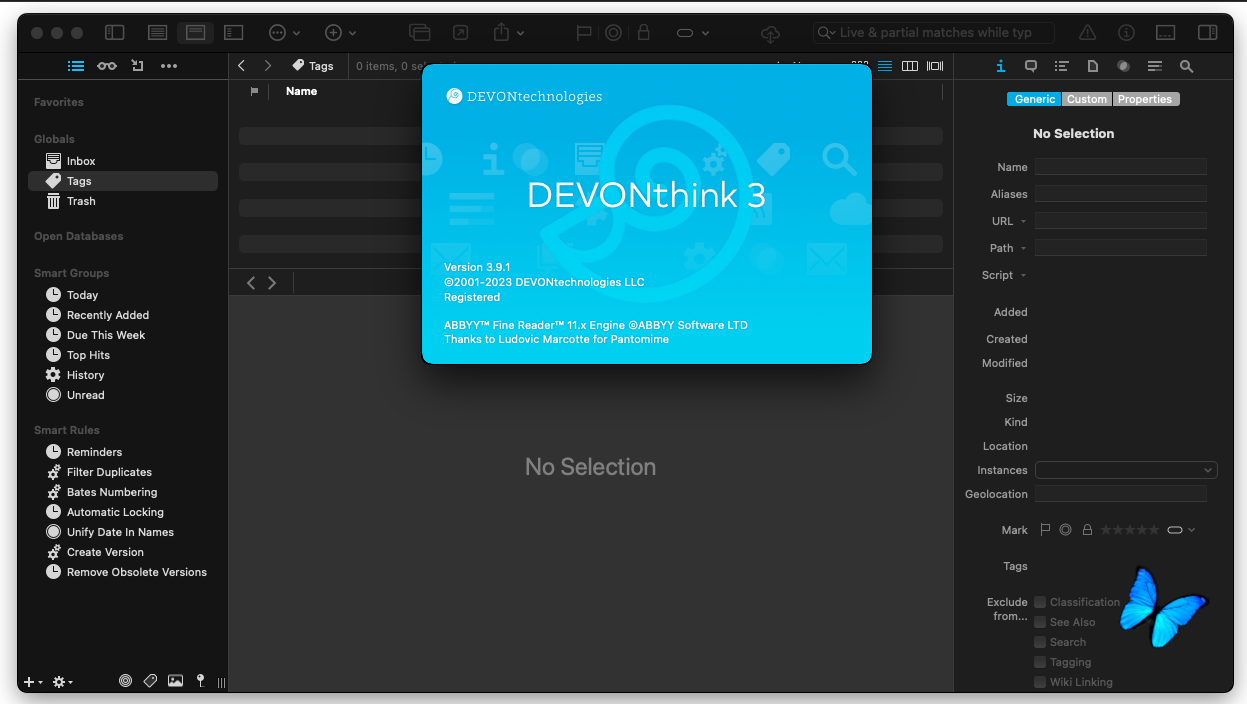Viewport: 1247px width, 704px height.
Task: Go back using the path bar arrow
Action: (241, 66)
